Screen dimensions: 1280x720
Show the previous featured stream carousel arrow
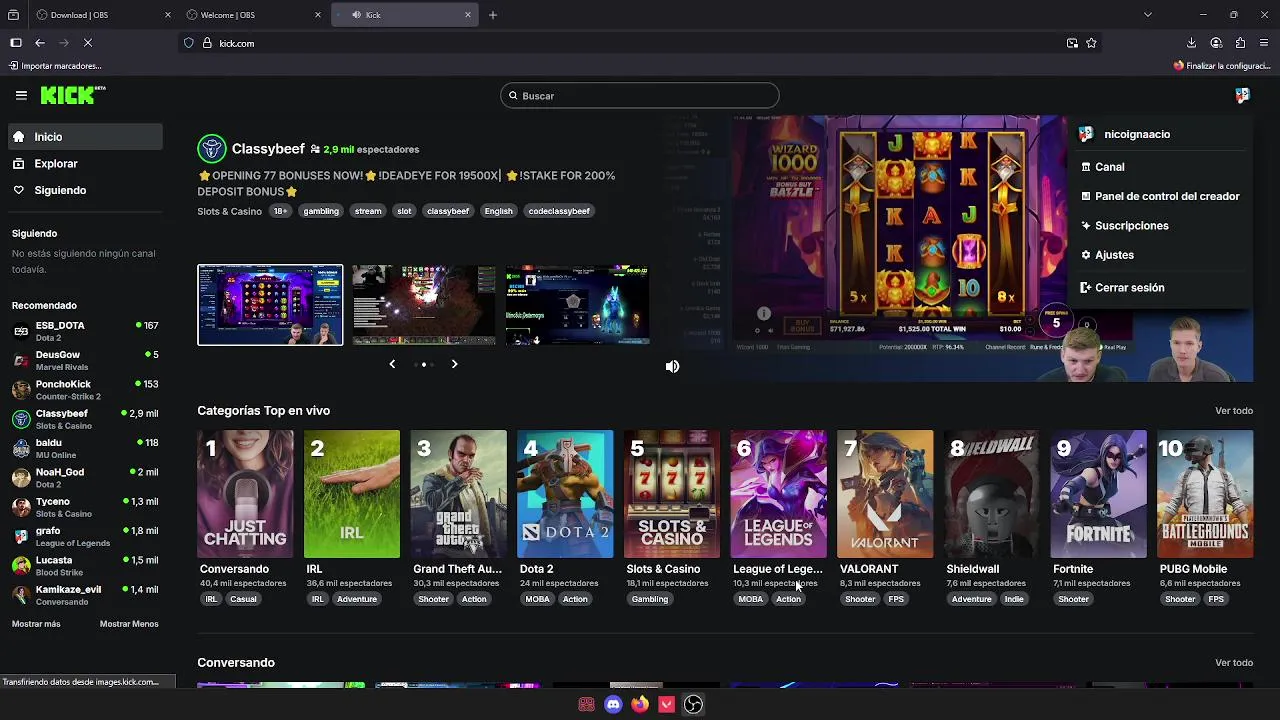coord(392,364)
